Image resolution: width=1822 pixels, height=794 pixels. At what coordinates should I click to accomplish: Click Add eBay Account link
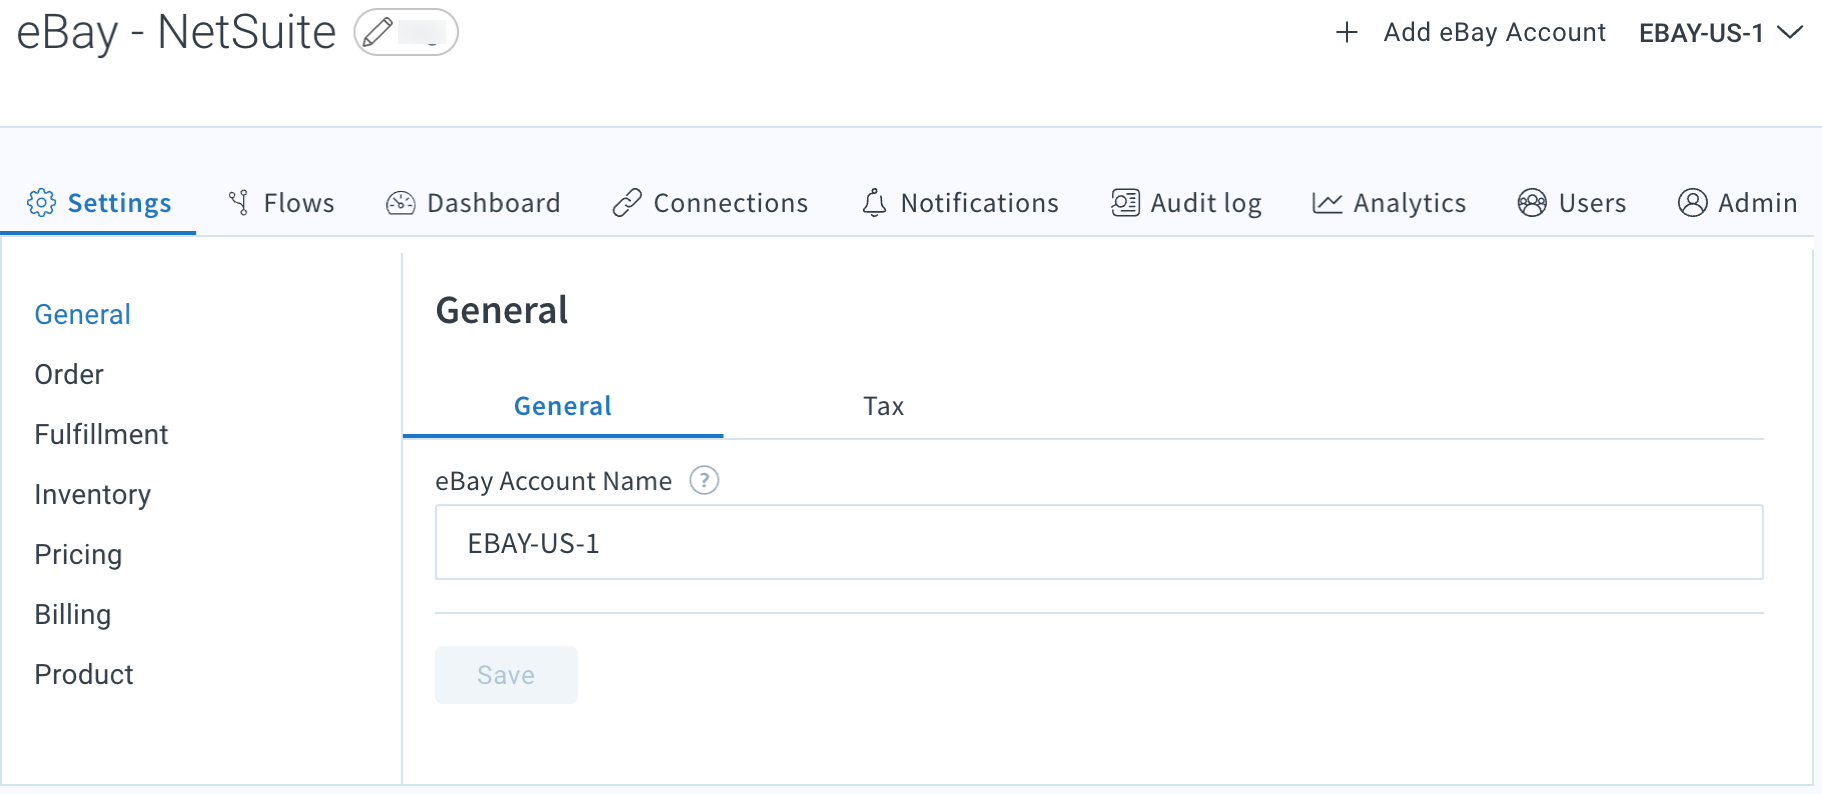click(1494, 33)
